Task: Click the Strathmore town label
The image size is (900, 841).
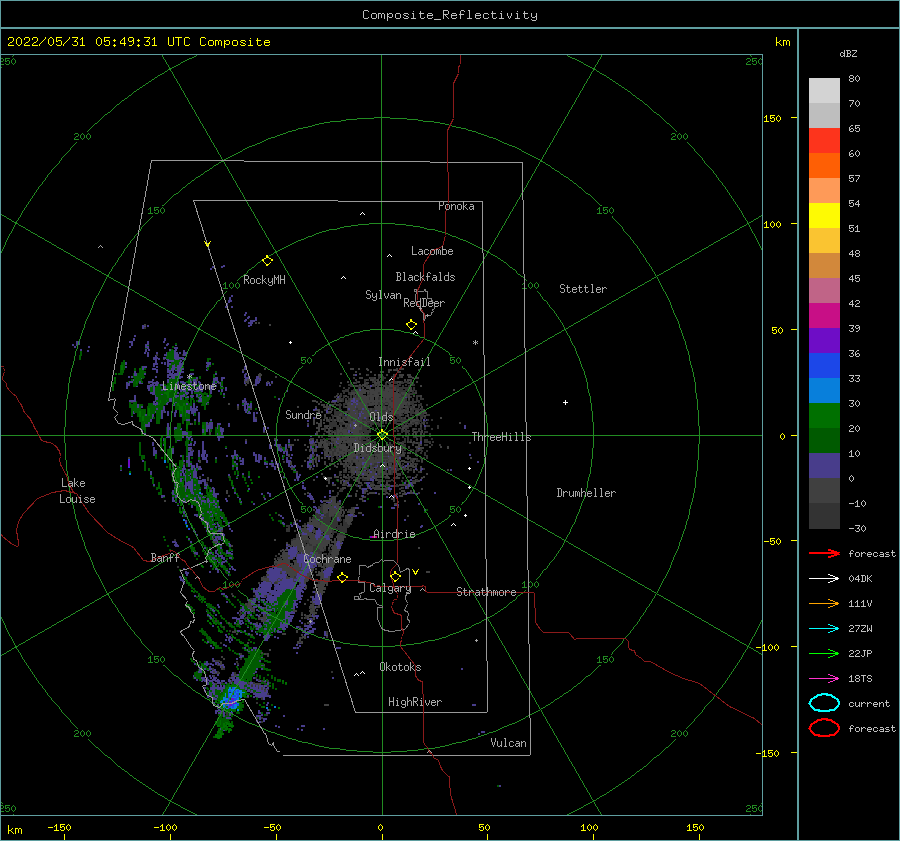Action: (486, 592)
